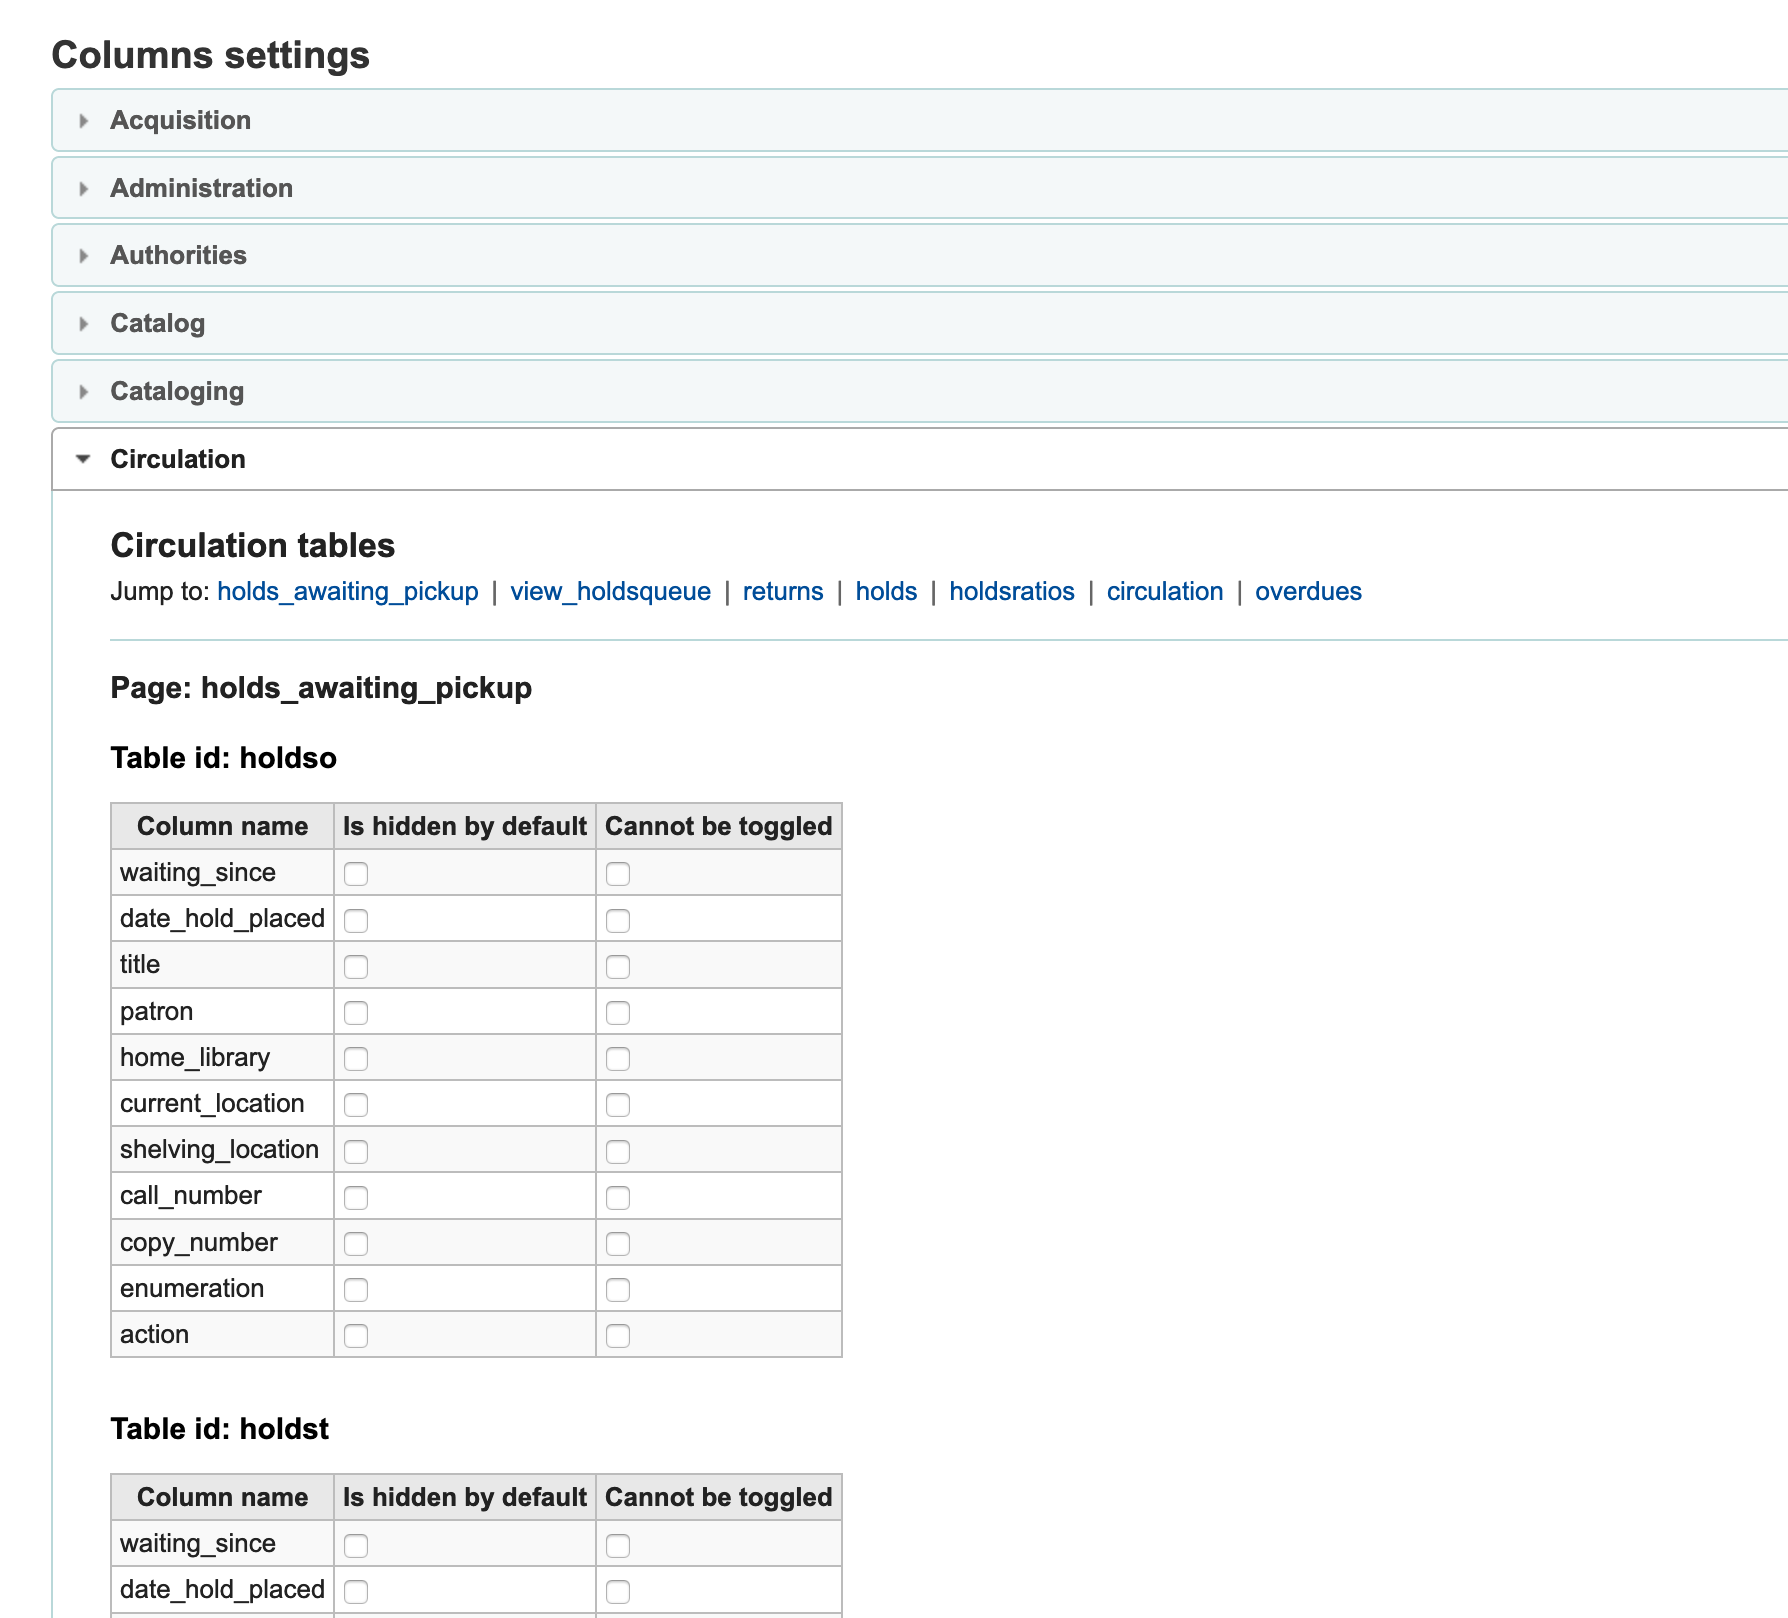Hide patron column by default in holdso
The image size is (1788, 1618).
pyautogui.click(x=356, y=1013)
